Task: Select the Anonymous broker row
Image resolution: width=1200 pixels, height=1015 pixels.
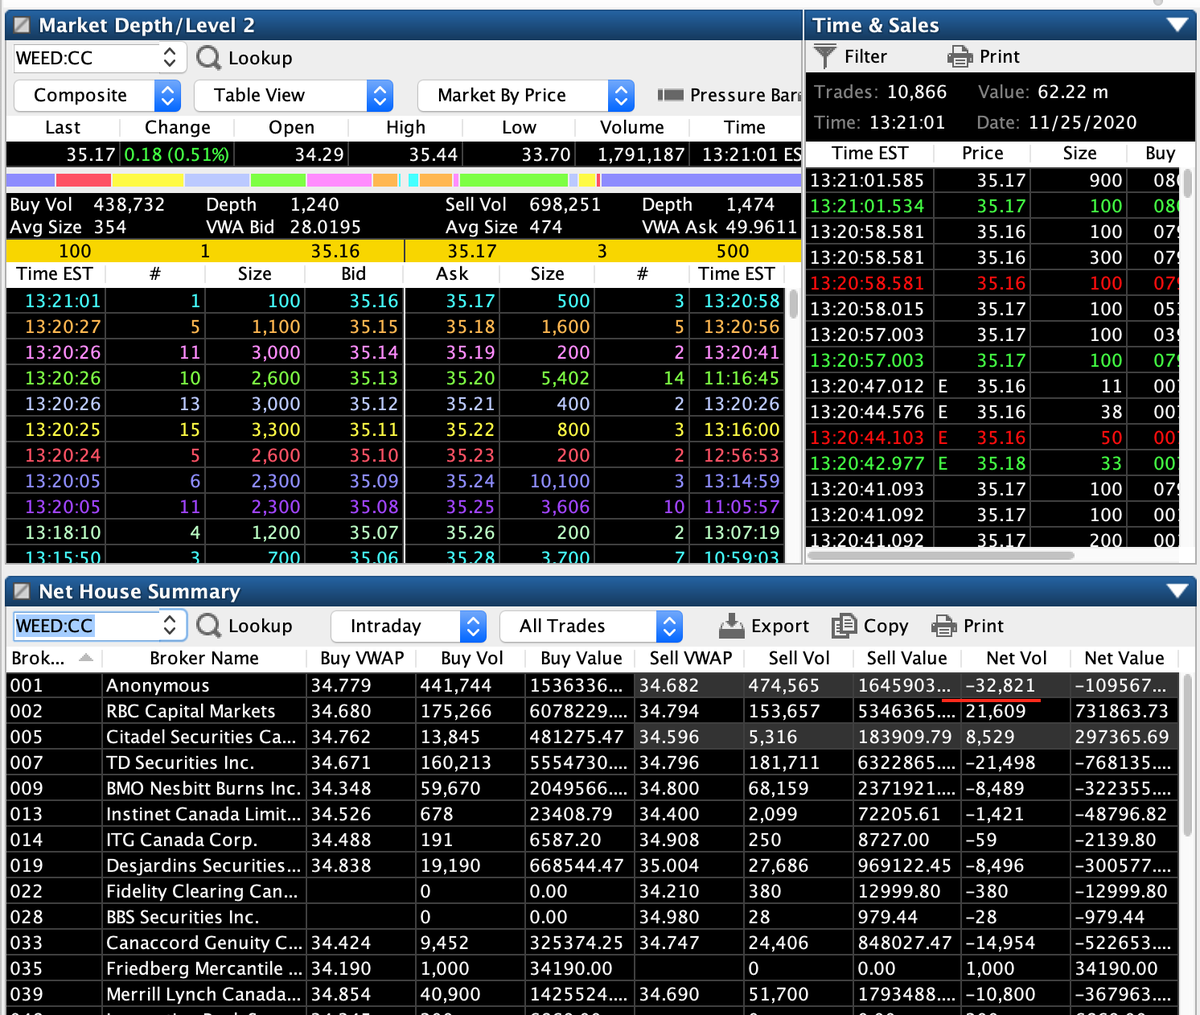Action: point(593,685)
